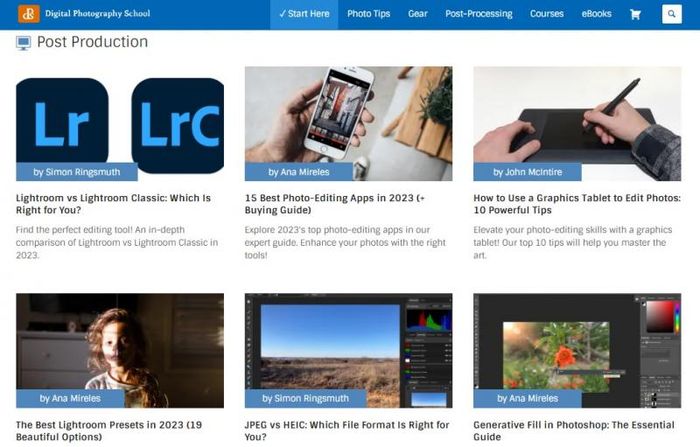Click the Lr and LrC logos thumbnail
The height and width of the screenshot is (447, 700).
point(120,118)
